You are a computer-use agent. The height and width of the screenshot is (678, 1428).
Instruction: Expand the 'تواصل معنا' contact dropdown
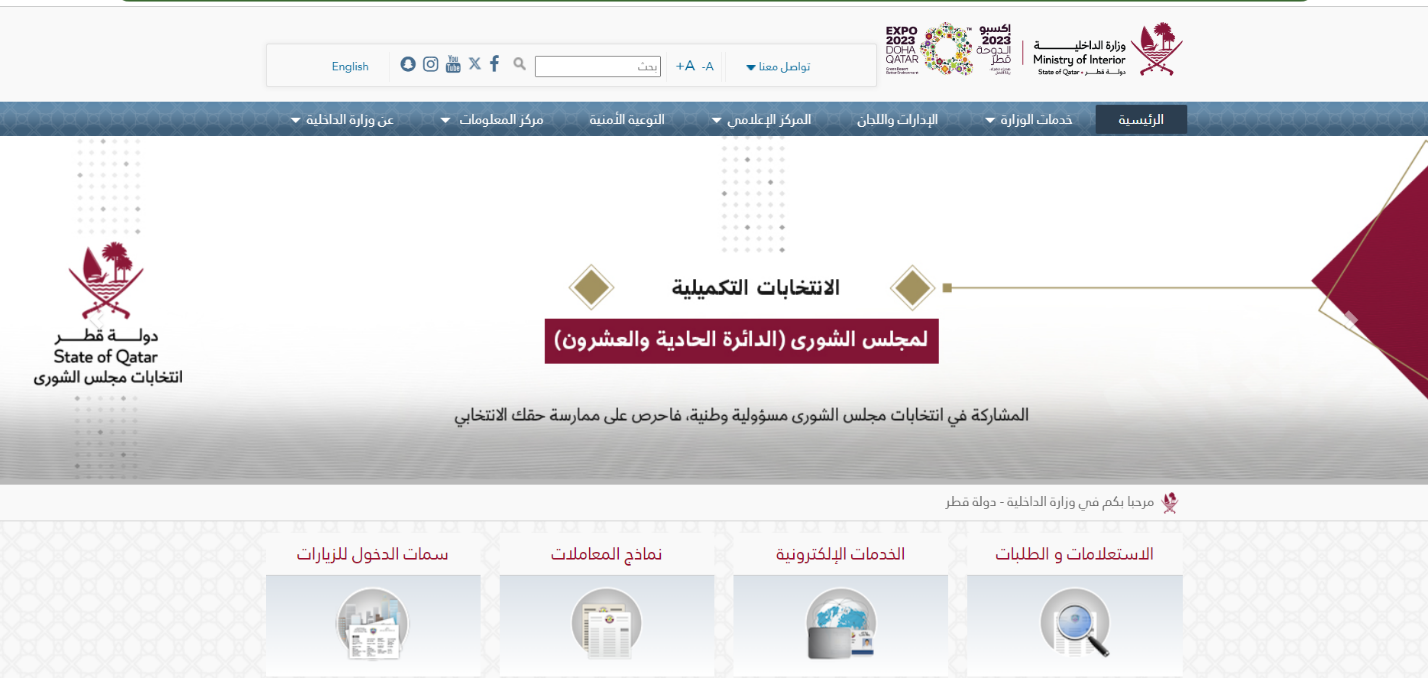pyautogui.click(x=778, y=67)
